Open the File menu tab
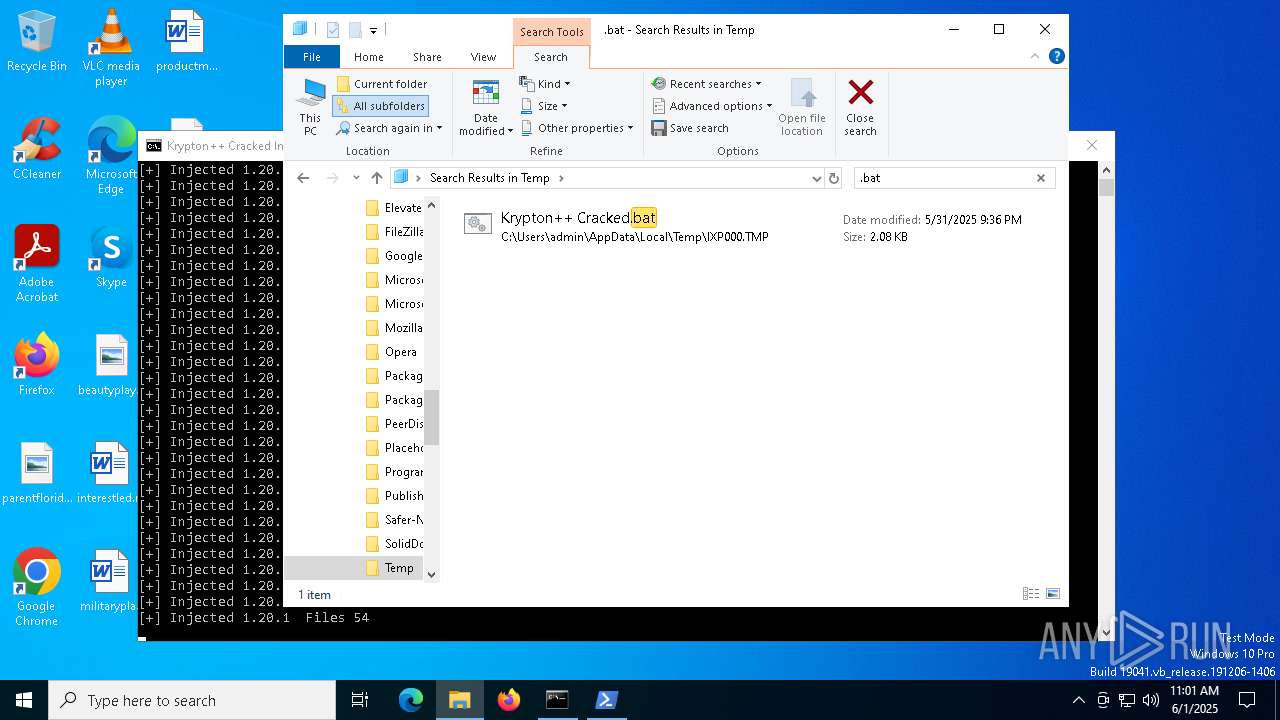The height and width of the screenshot is (720, 1280). click(x=312, y=57)
